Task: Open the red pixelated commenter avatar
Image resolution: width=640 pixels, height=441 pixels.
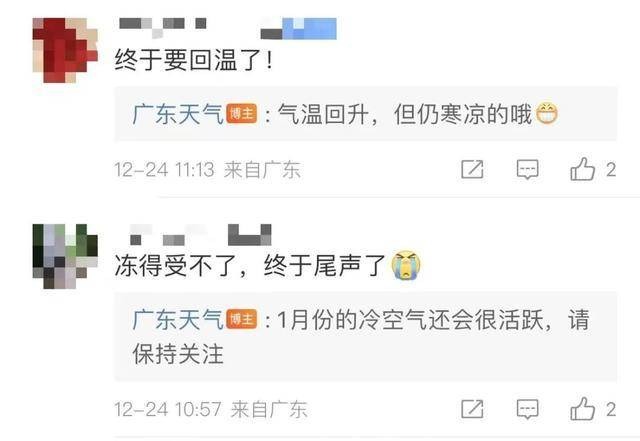Action: click(x=65, y=50)
